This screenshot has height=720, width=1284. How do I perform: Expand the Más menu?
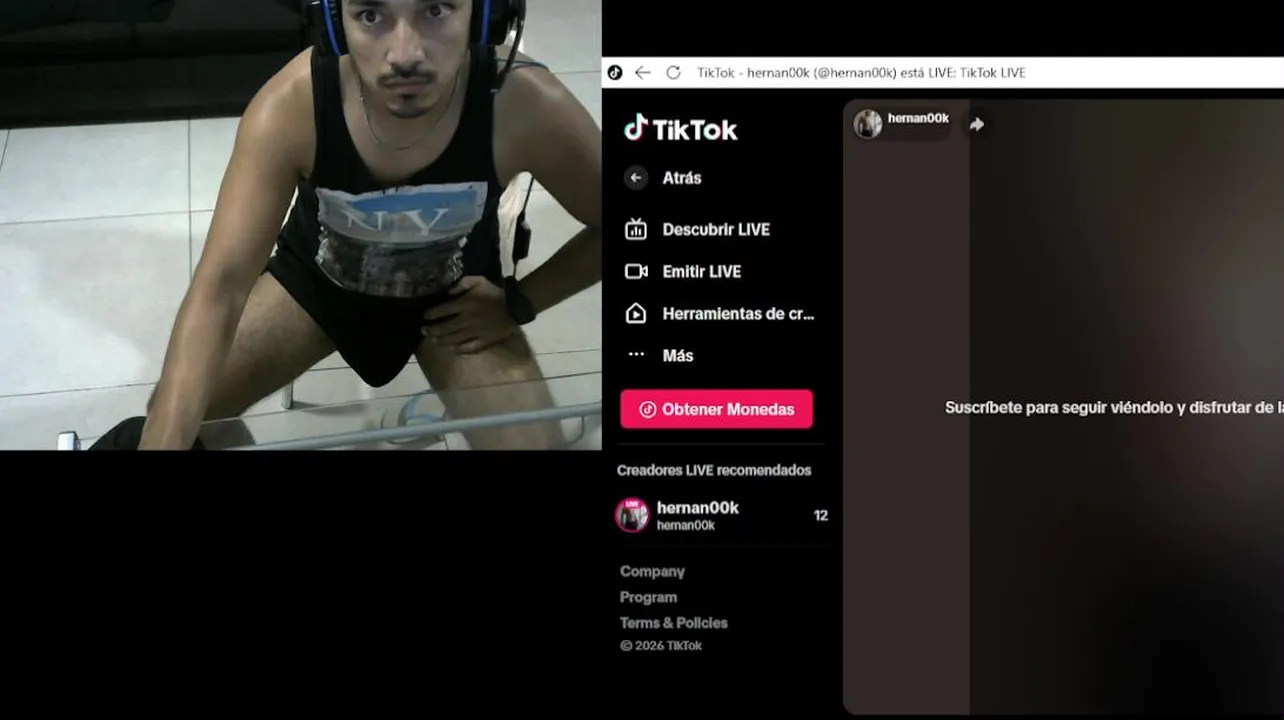point(678,355)
